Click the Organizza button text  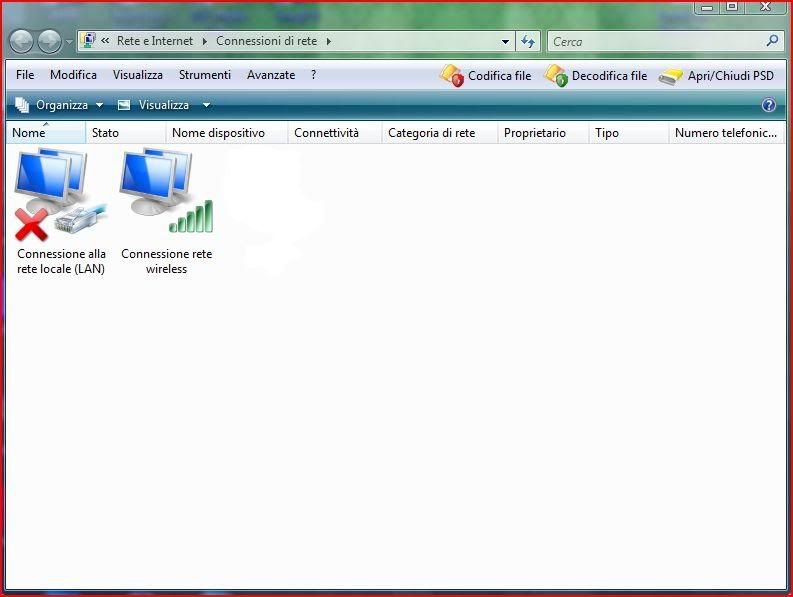point(62,105)
